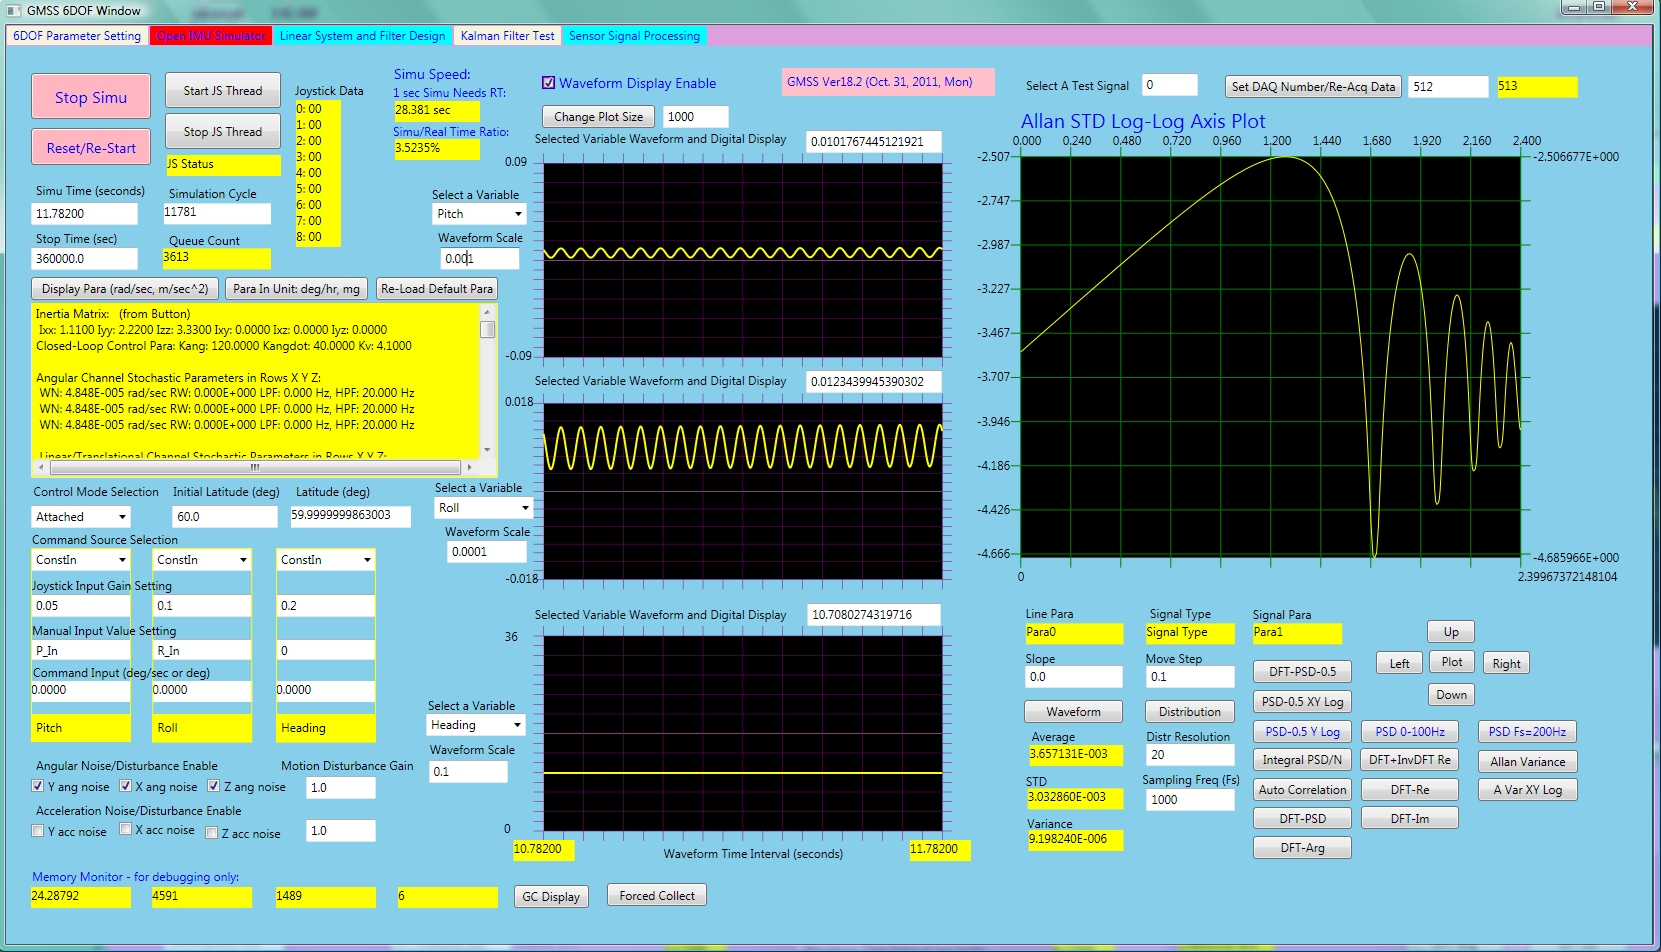1661x952 pixels.
Task: Open Sensor Signal Processing tab
Action: (634, 36)
